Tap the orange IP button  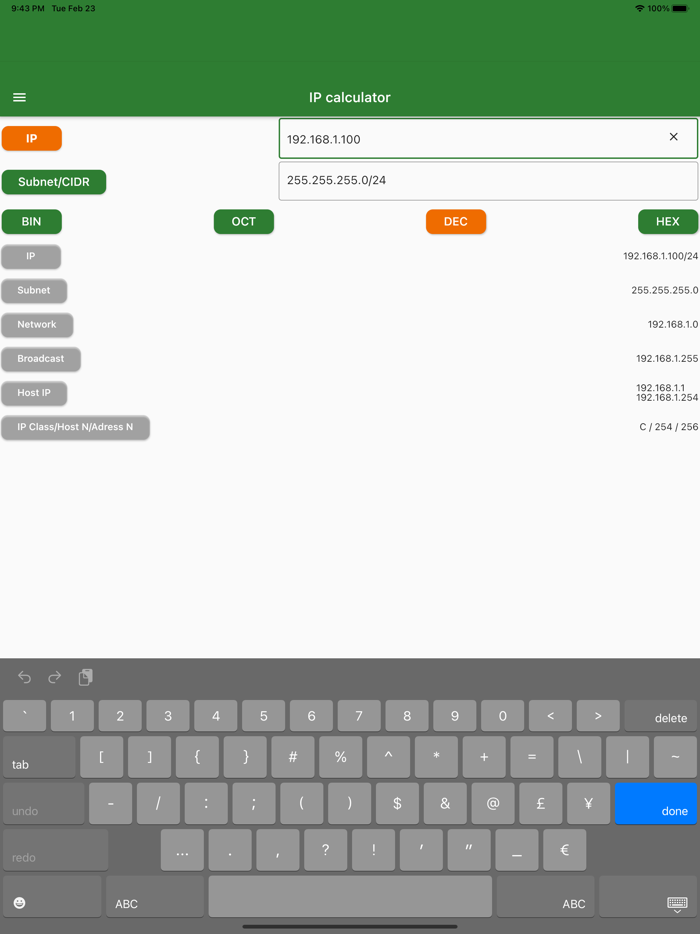tap(32, 138)
